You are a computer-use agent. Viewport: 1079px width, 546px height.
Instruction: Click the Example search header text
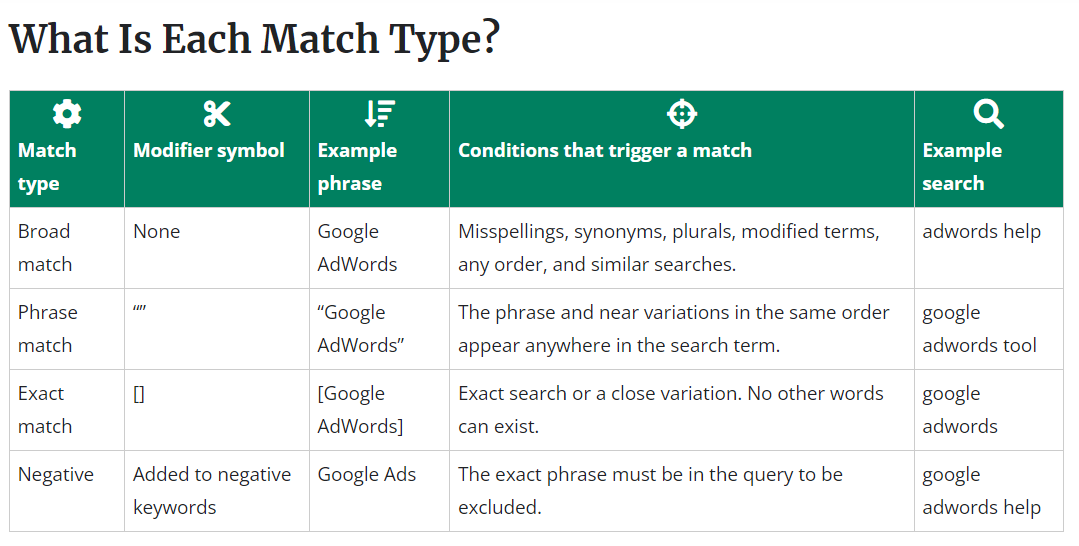tap(962, 167)
